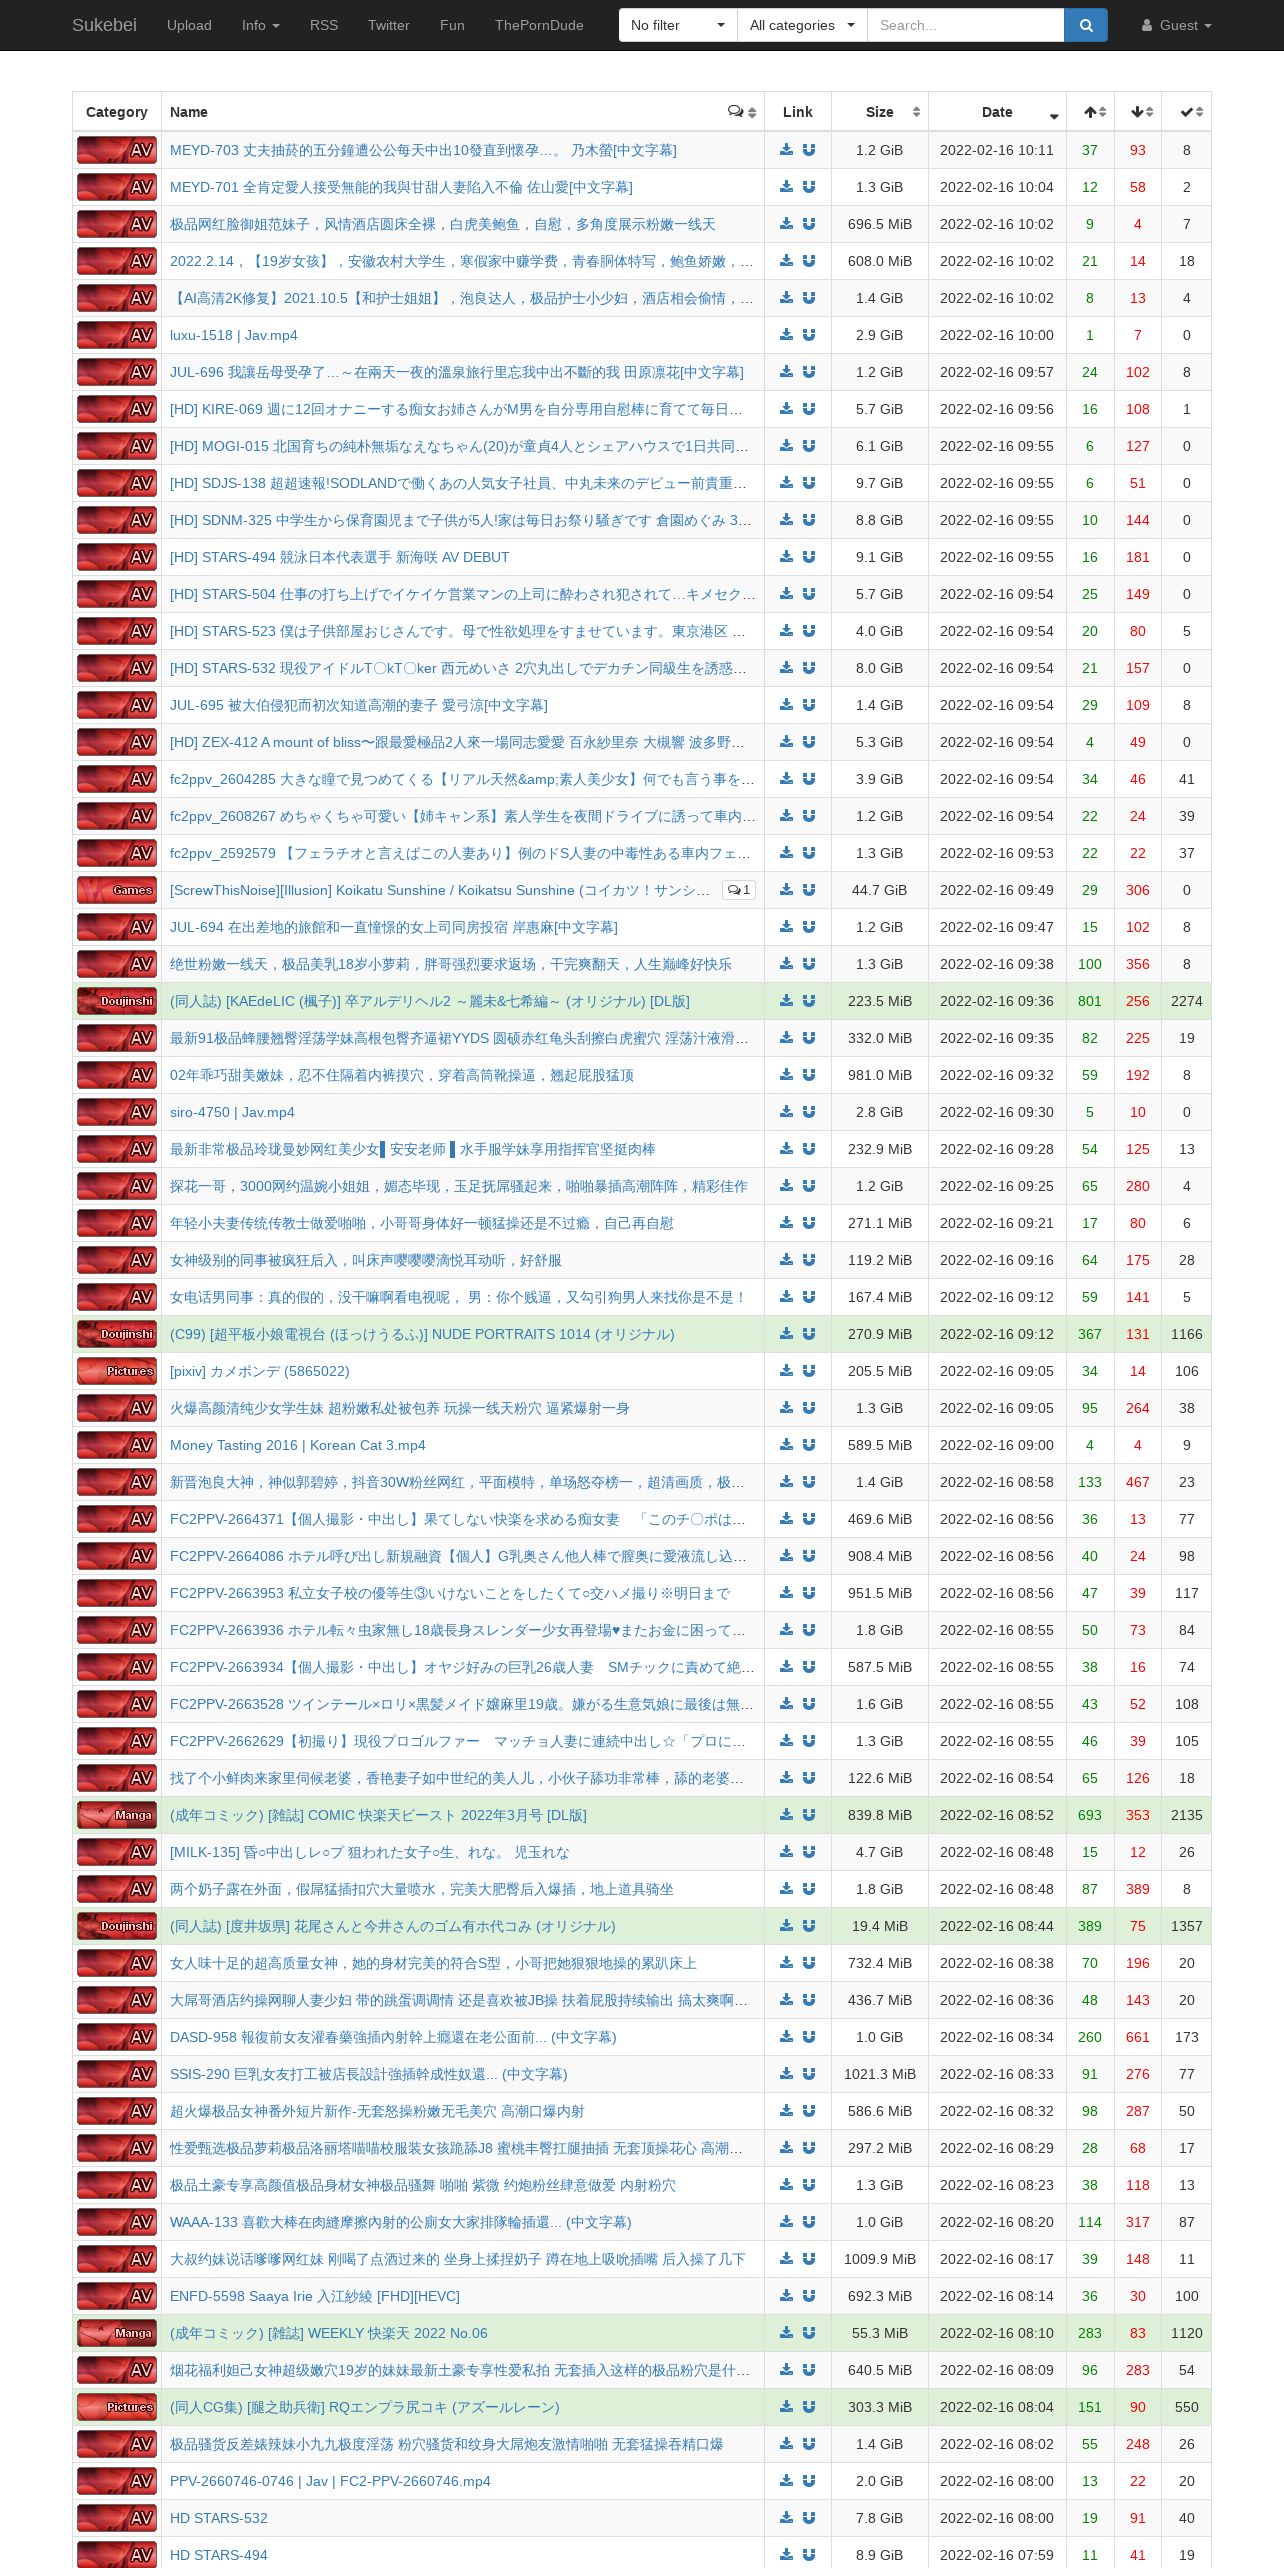The height and width of the screenshot is (2568, 1284).
Task: Open [HD] STARS-494 AV DEBUT torrent link
Action: coord(340,557)
